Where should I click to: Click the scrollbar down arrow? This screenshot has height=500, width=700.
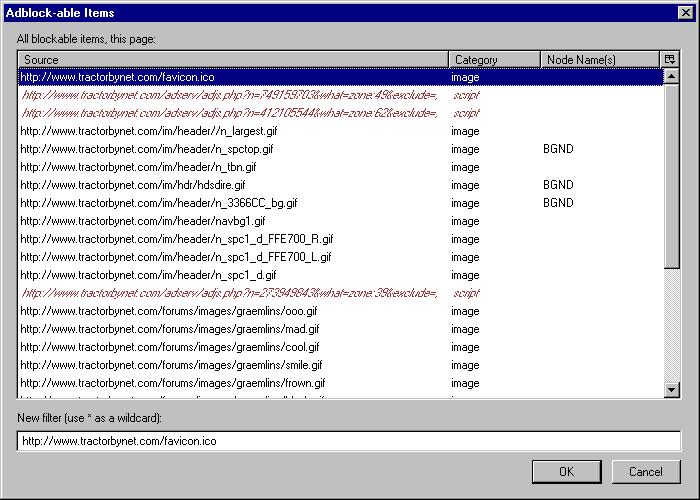tap(671, 390)
